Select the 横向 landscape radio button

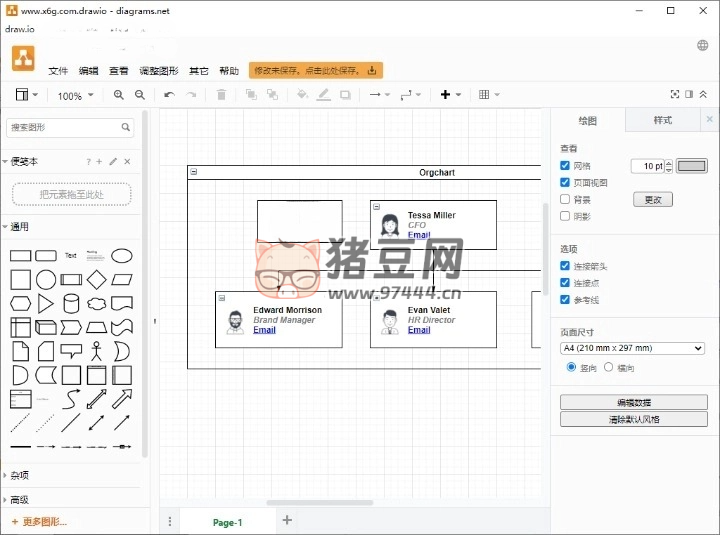pos(609,368)
